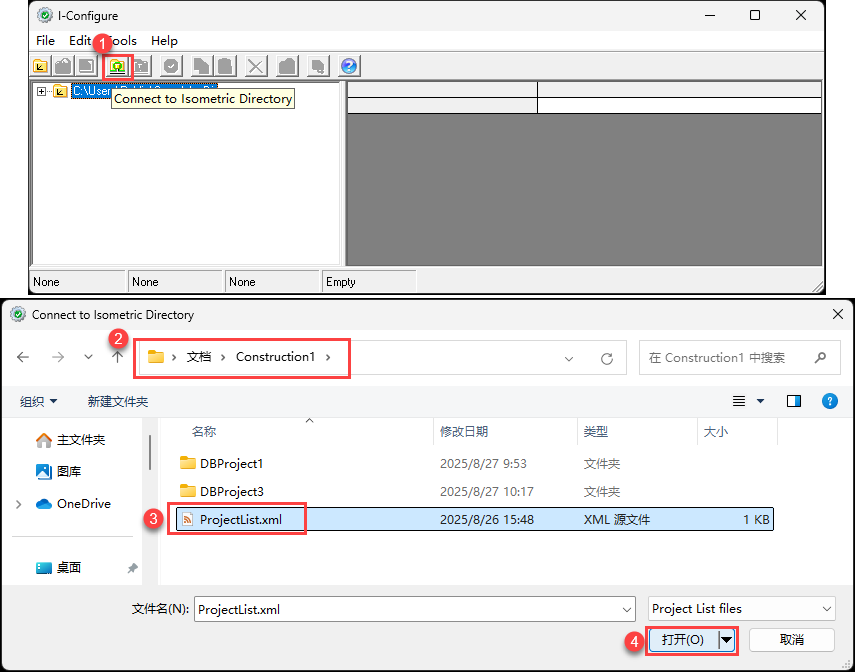Click the refresh button beside the address bar
Viewport: 855px width, 672px height.
tap(606, 358)
